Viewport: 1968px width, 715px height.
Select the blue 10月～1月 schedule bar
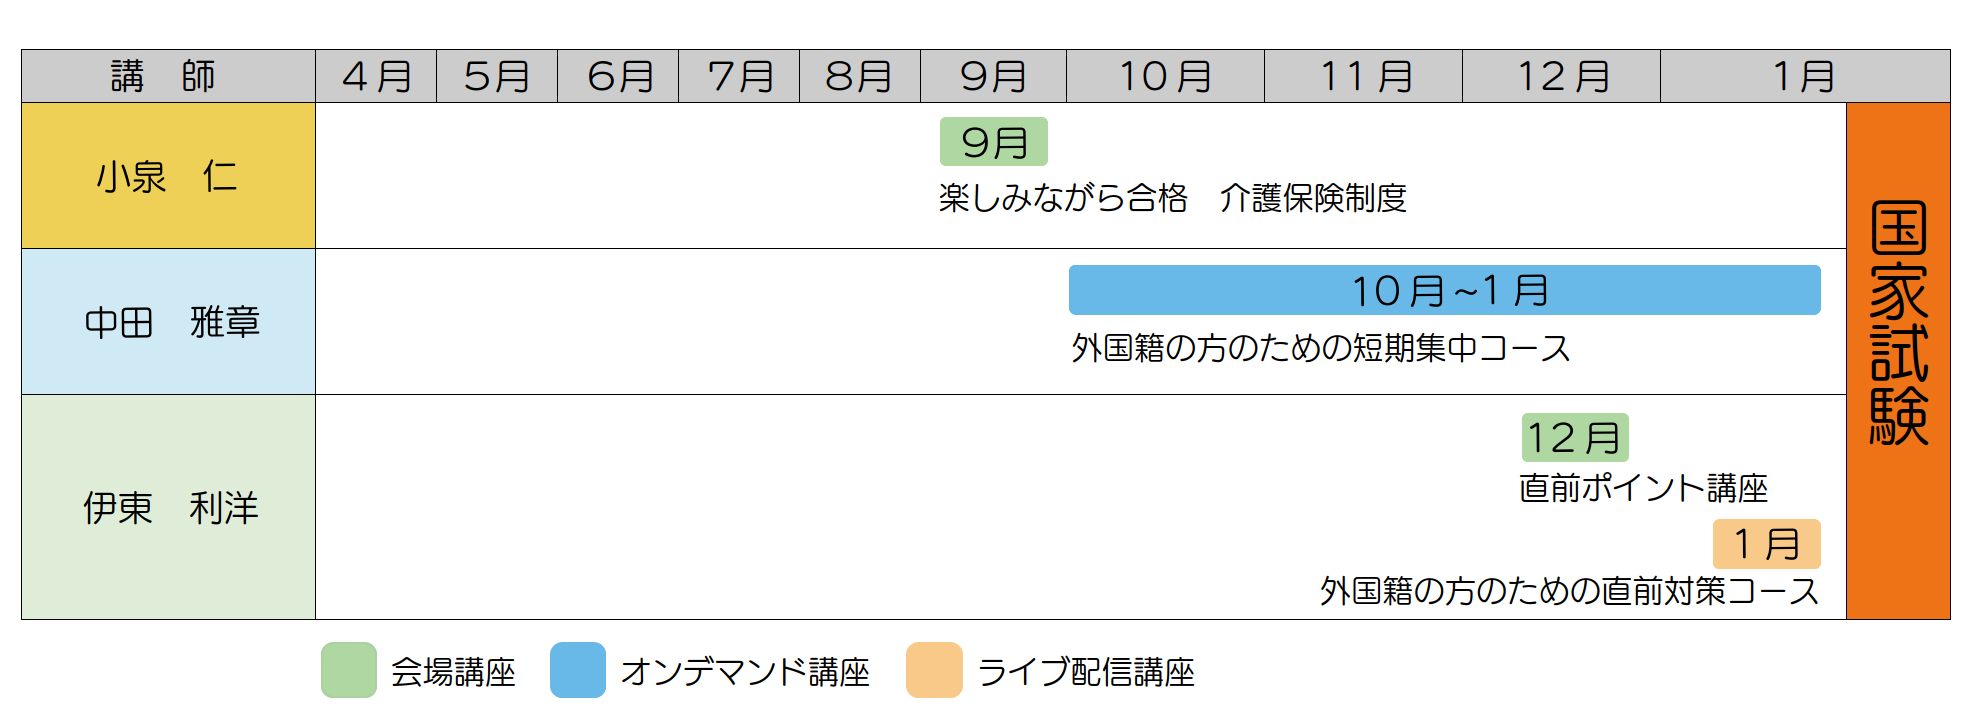click(x=1445, y=290)
